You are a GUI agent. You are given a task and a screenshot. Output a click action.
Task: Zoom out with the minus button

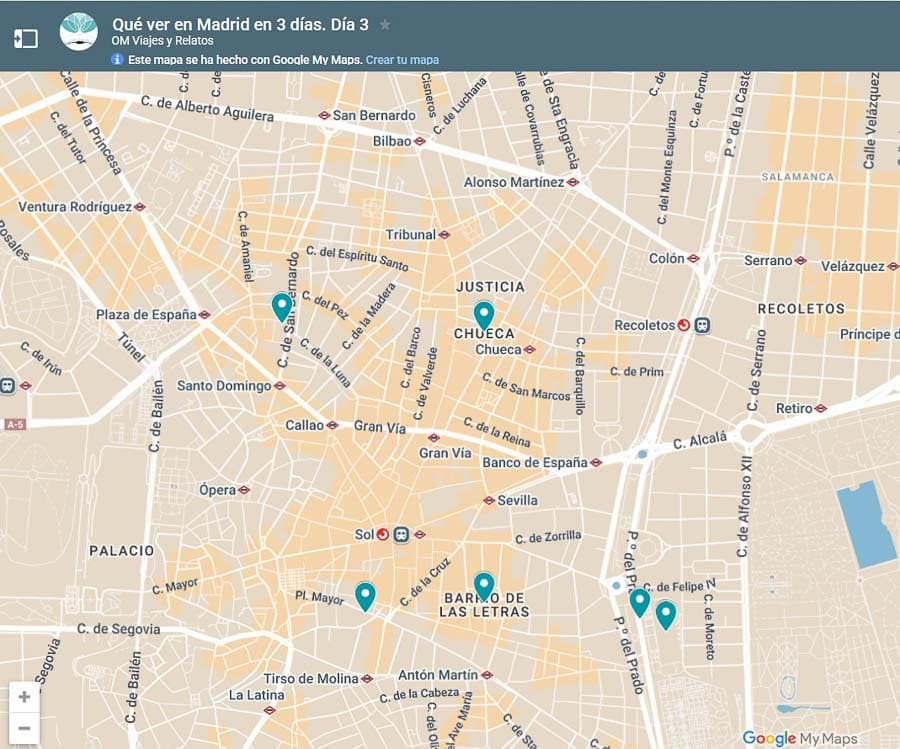[x=24, y=728]
